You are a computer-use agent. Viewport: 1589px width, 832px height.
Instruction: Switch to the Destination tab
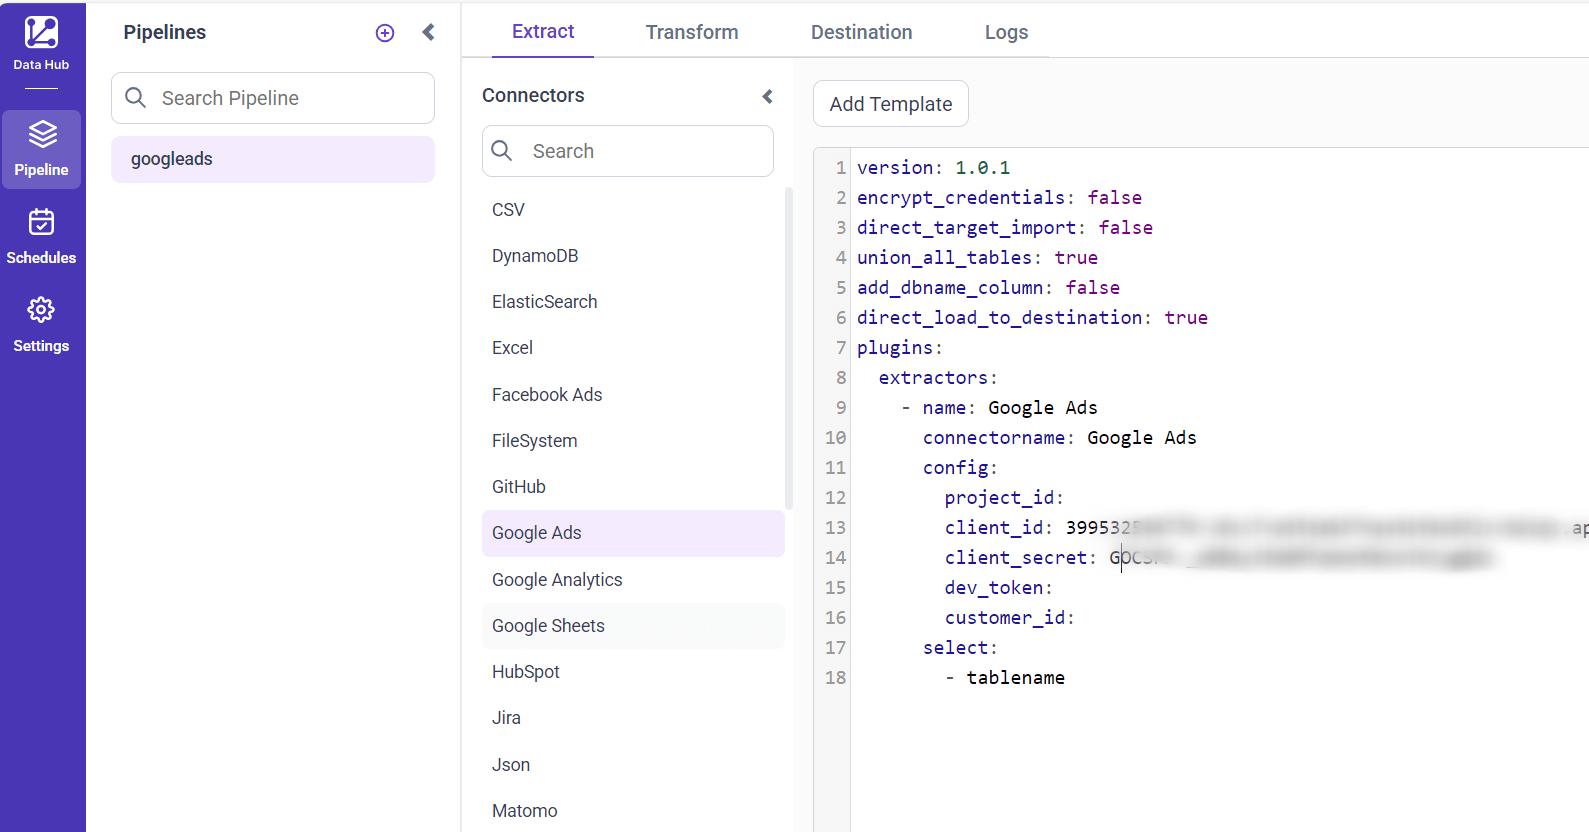tap(862, 32)
